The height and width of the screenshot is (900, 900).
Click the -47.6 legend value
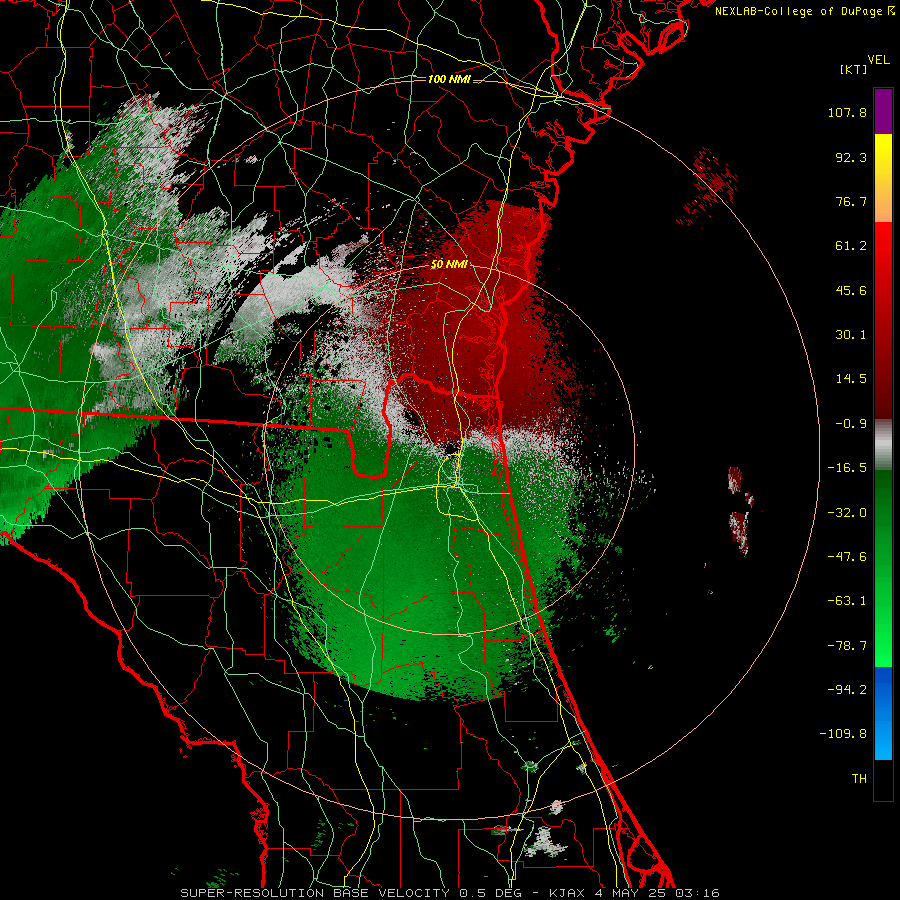847,557
